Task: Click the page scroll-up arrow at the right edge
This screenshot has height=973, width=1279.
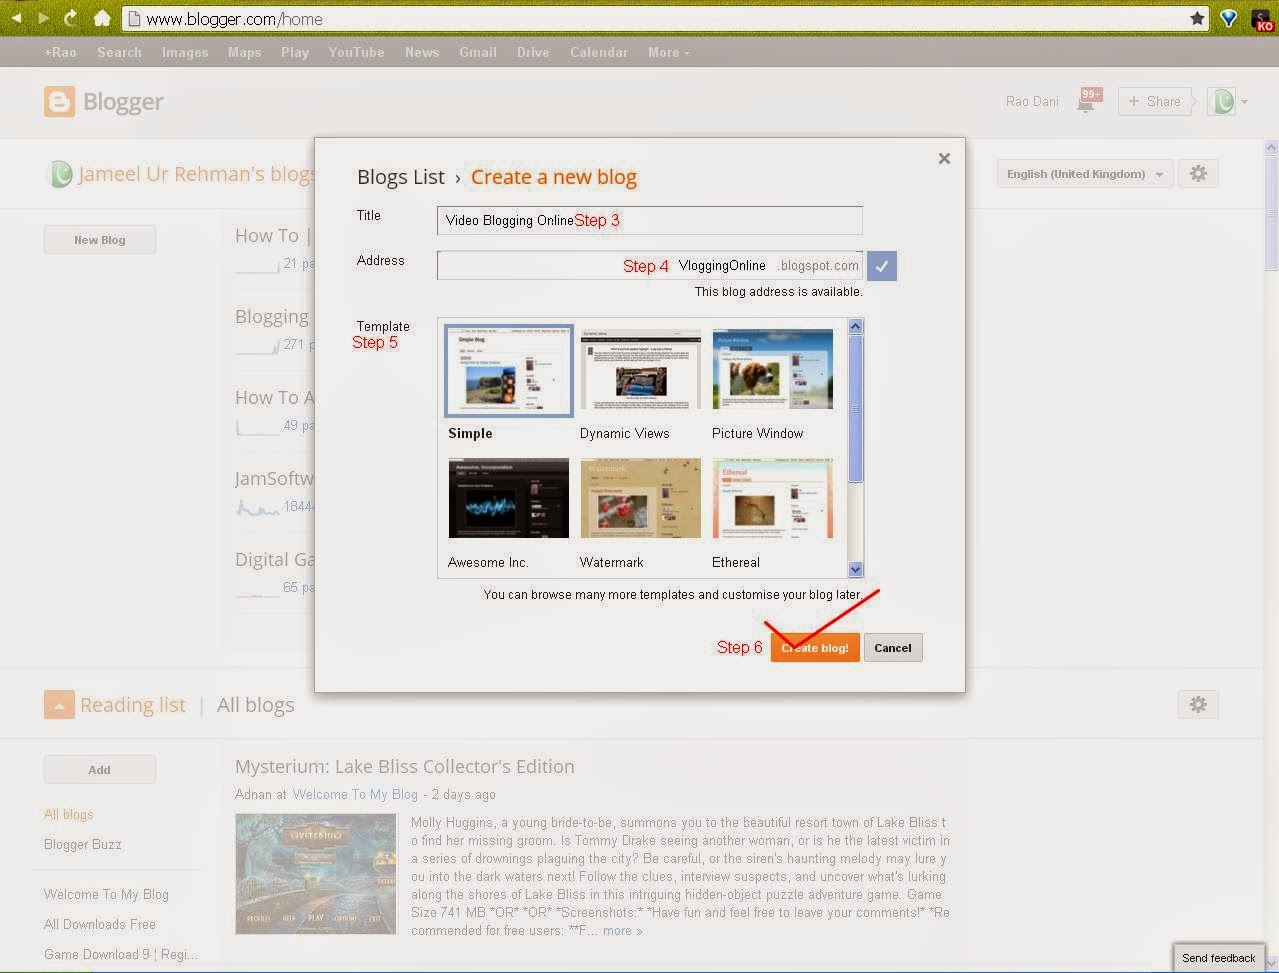Action: (1271, 147)
